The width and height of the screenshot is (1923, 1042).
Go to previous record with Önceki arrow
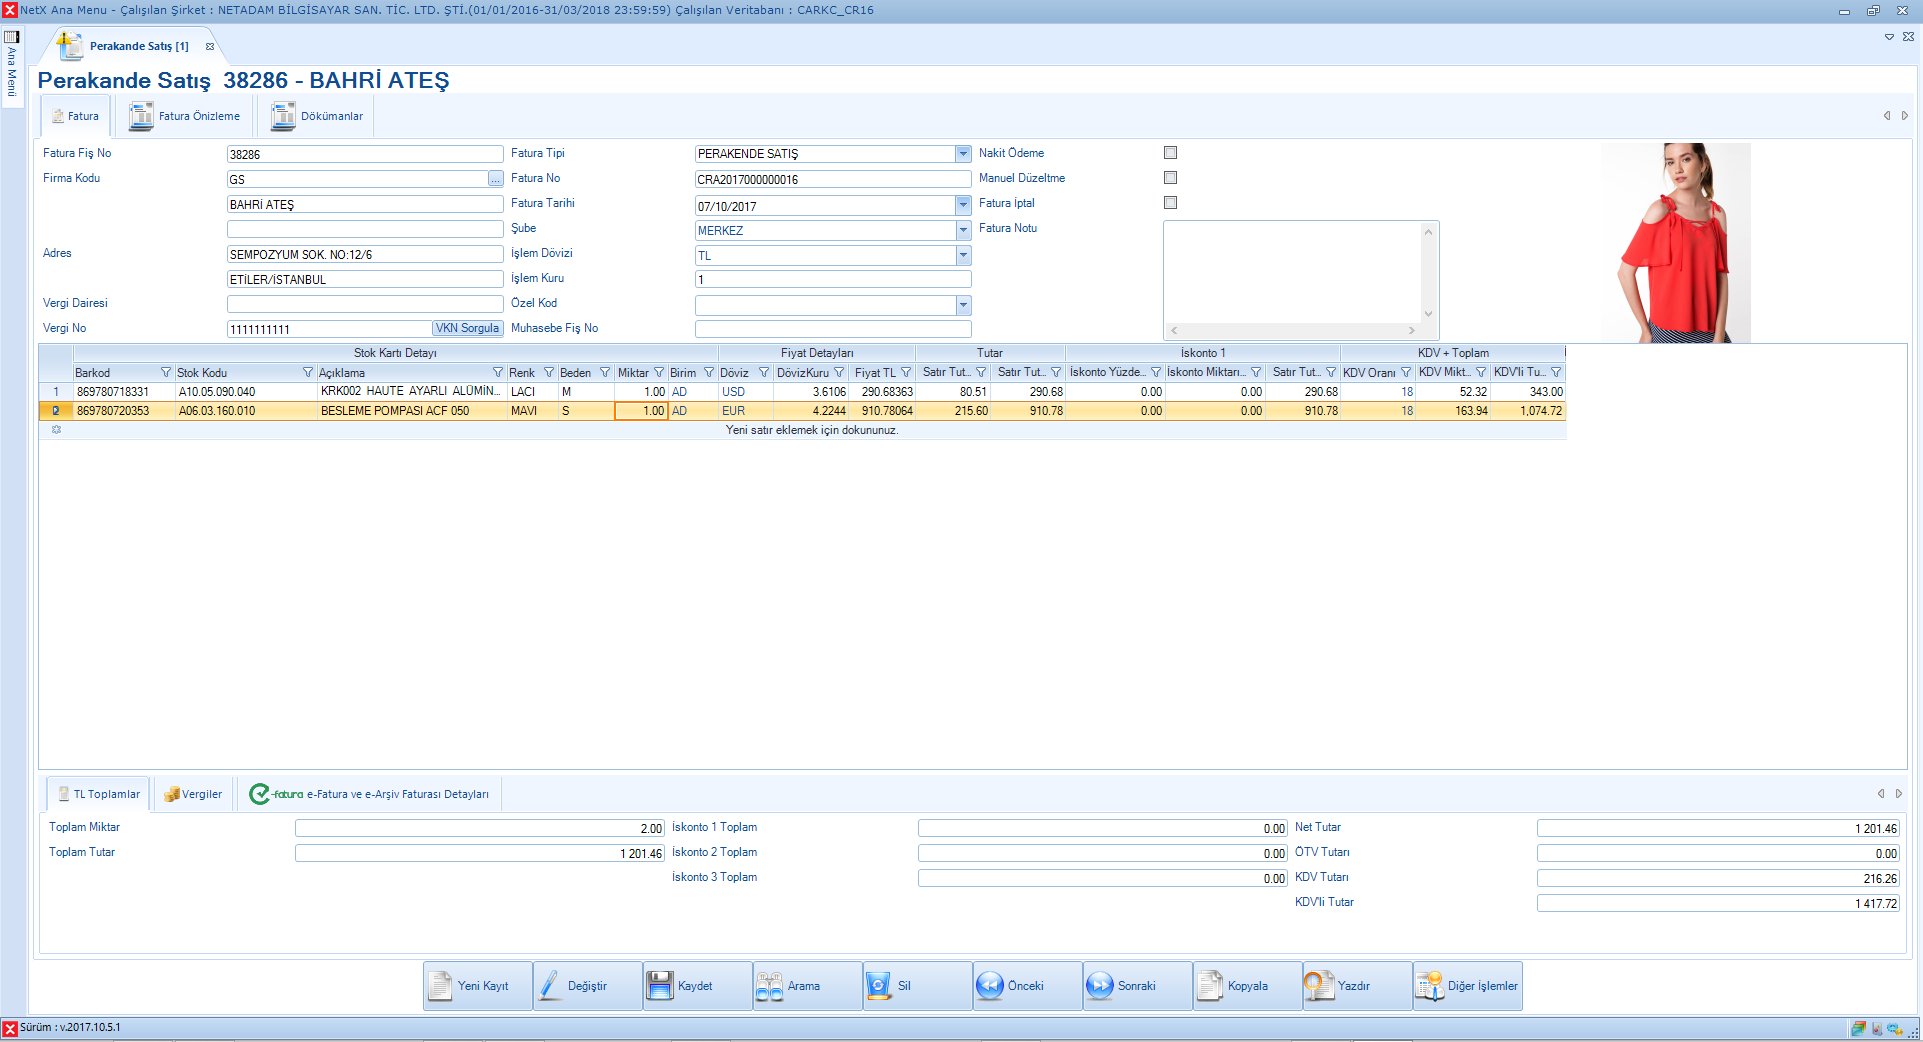pyautogui.click(x=989, y=986)
